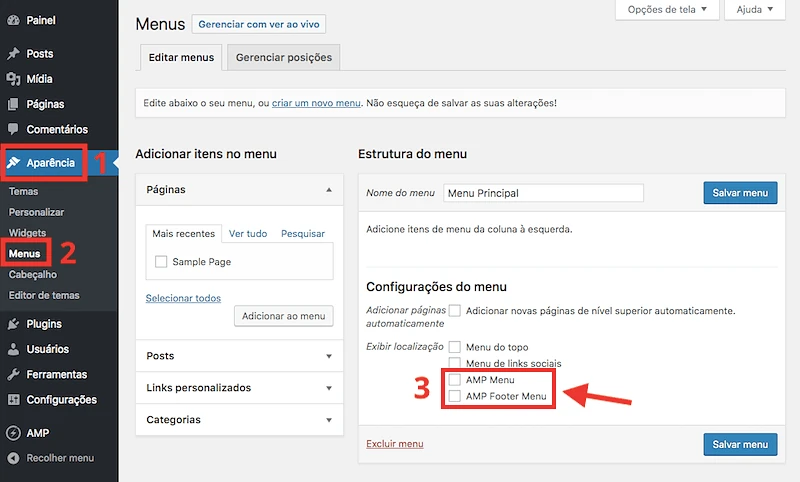The image size is (800, 482).
Task: Select the Mais recentes tab
Action: 184,234
